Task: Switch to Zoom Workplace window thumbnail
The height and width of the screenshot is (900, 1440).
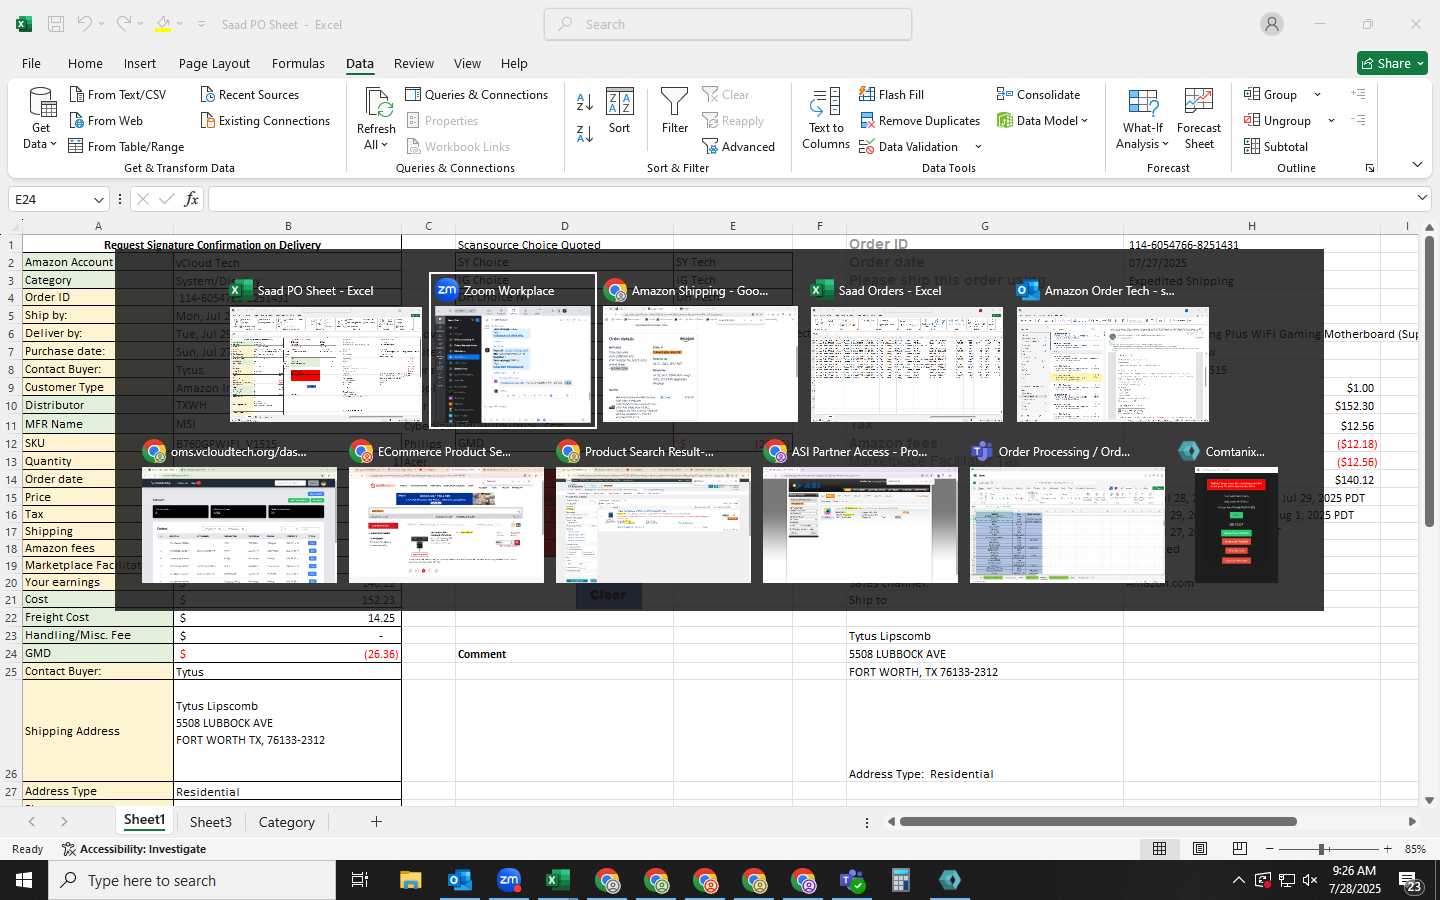Action: pos(513,350)
